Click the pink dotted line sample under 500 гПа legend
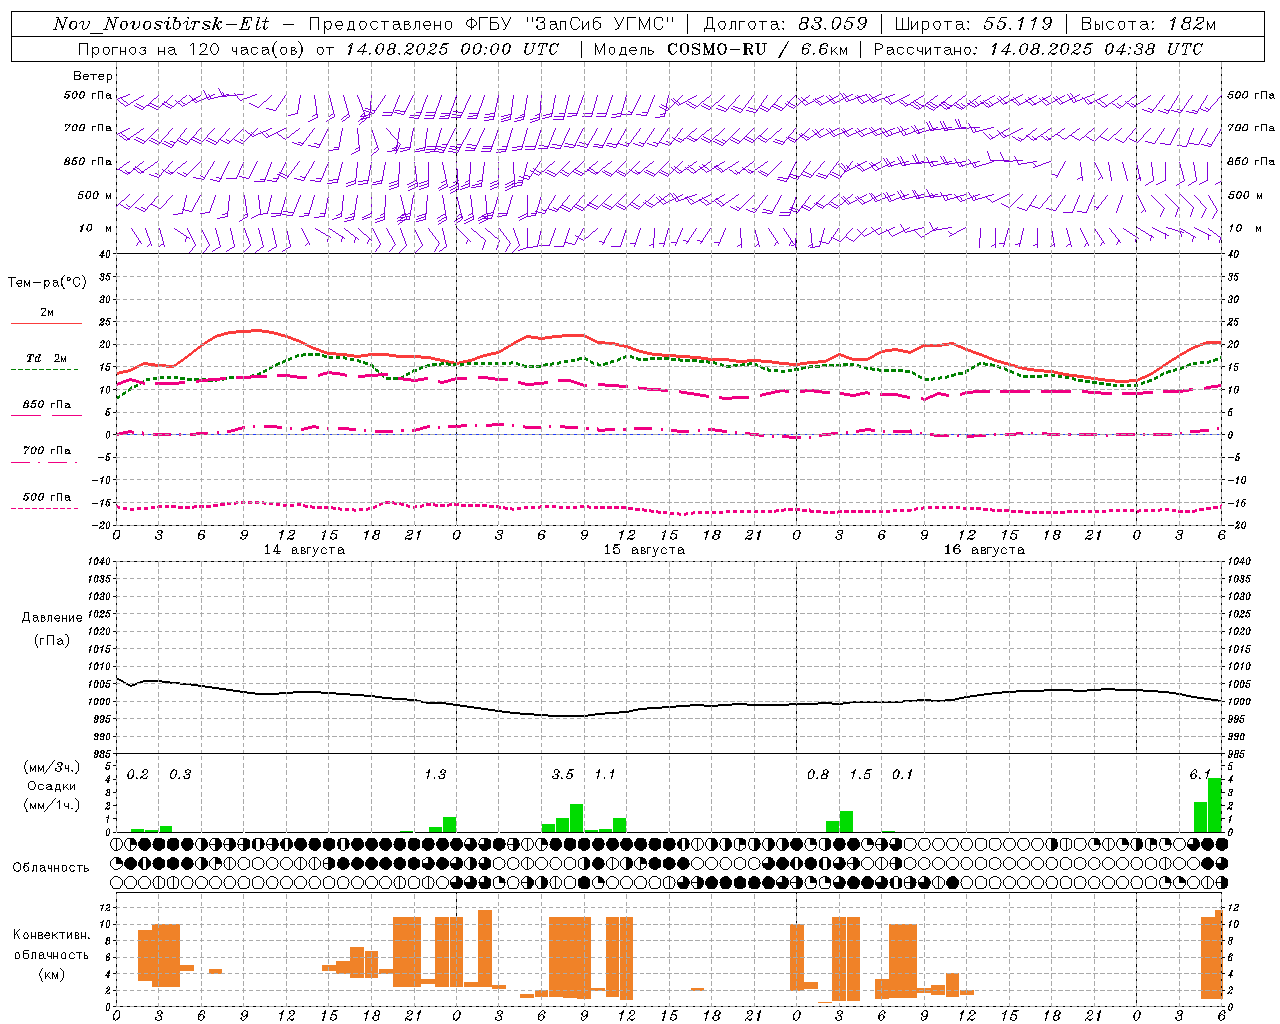 pos(44,508)
